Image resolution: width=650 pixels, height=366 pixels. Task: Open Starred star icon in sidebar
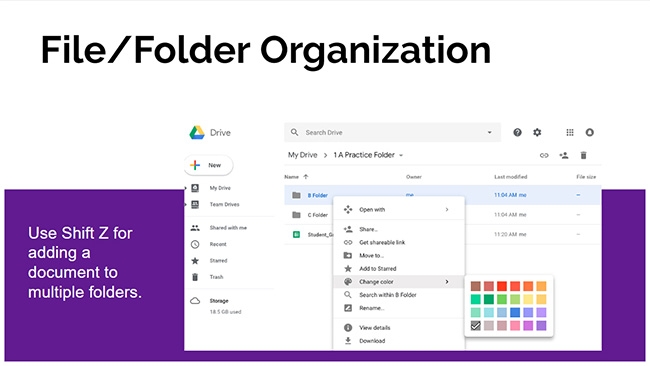point(195,261)
